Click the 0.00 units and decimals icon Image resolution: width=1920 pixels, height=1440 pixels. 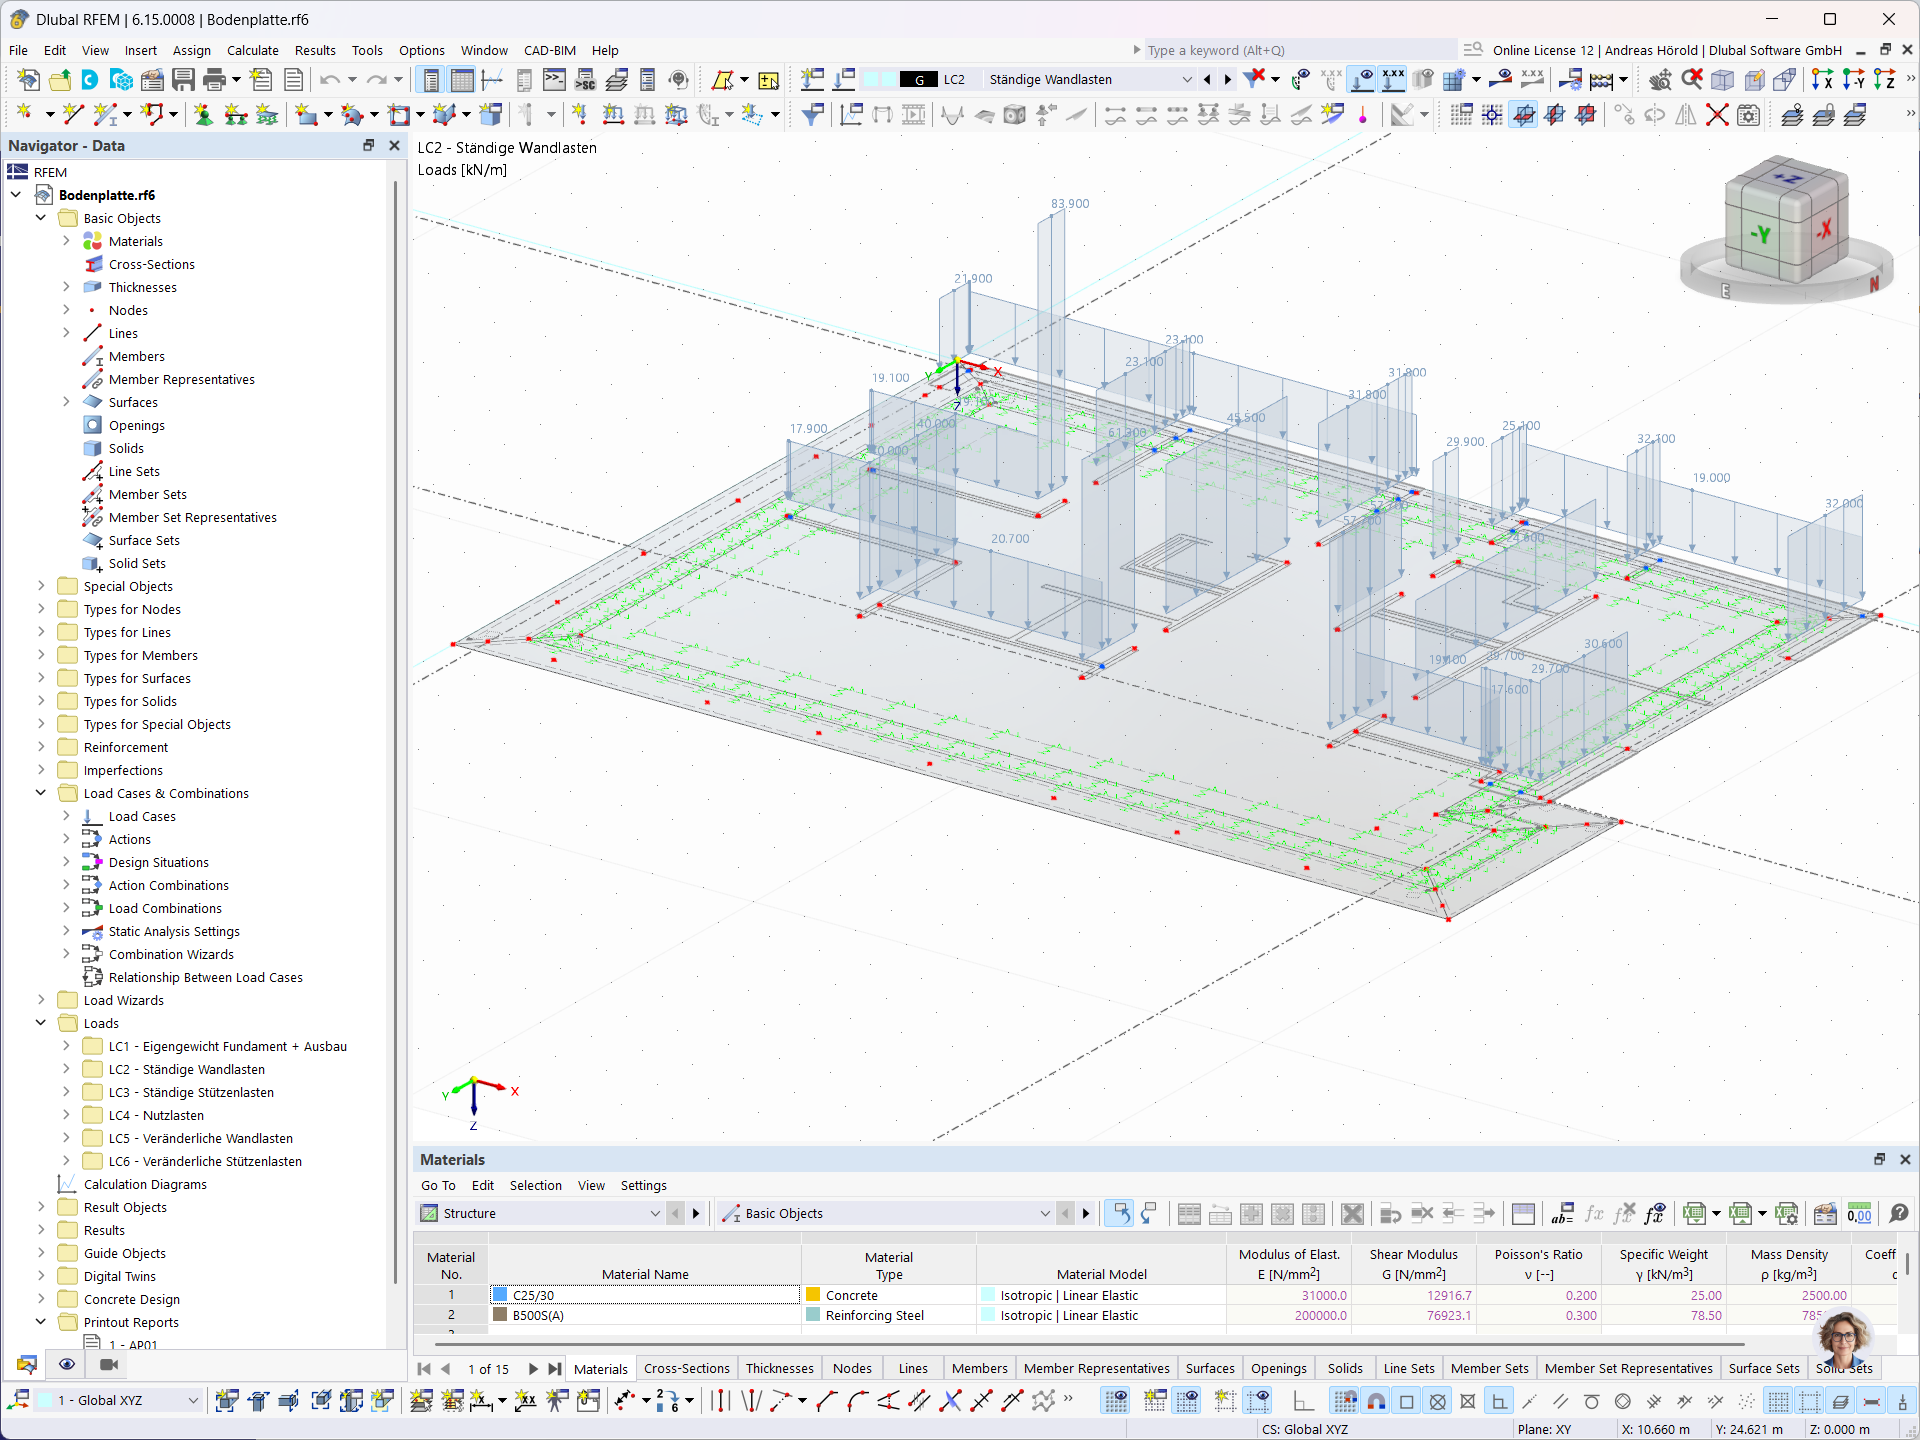point(1859,1213)
